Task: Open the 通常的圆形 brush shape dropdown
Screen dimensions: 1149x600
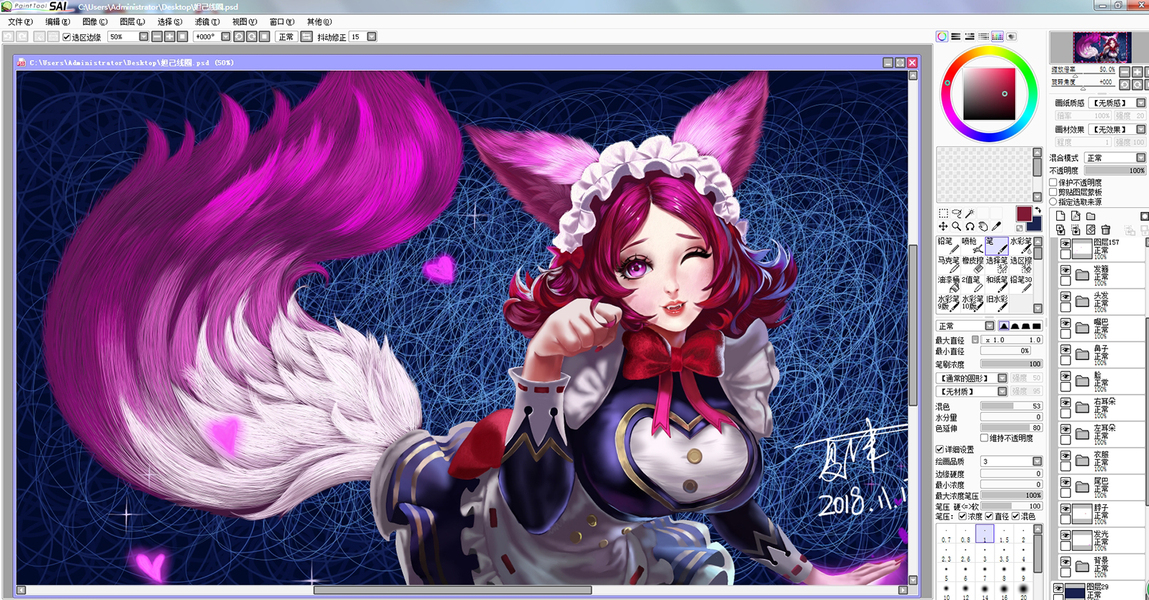Action: 1002,378
